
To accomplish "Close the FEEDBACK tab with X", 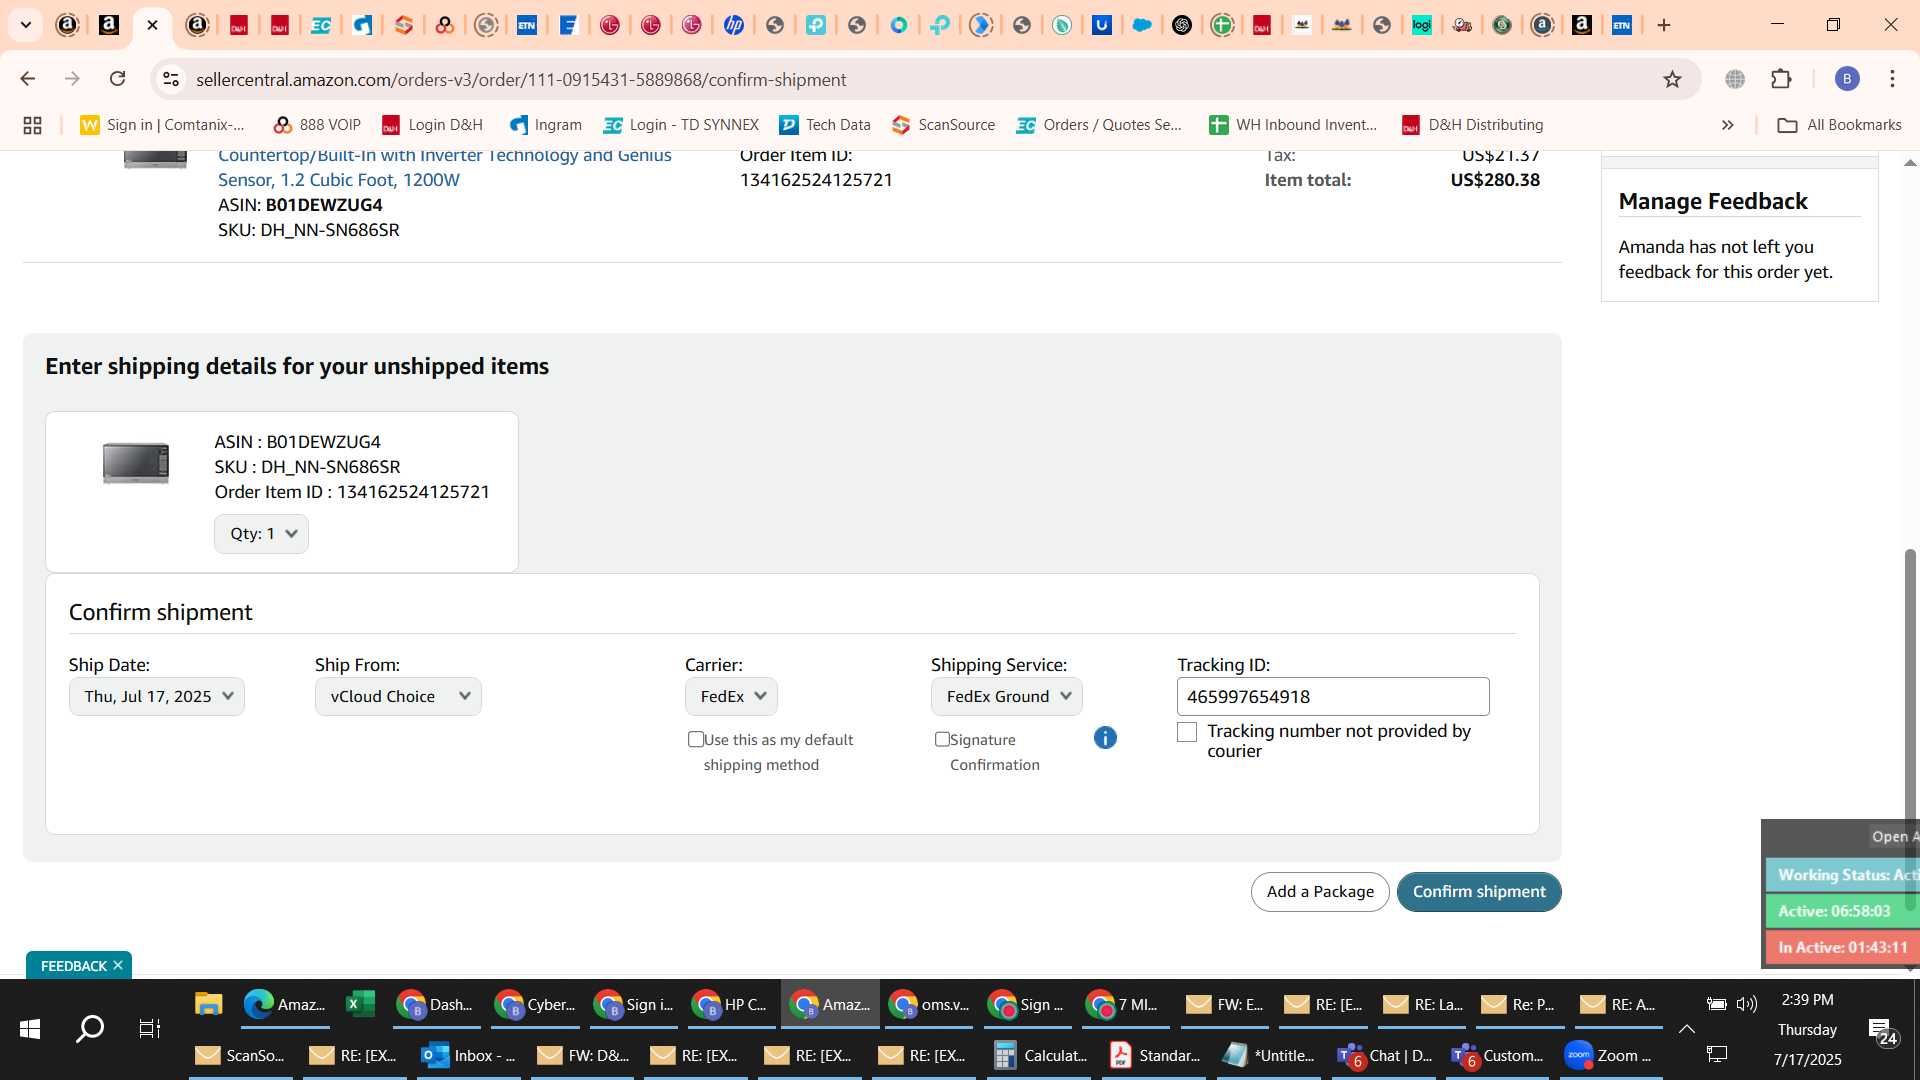I will (118, 965).
